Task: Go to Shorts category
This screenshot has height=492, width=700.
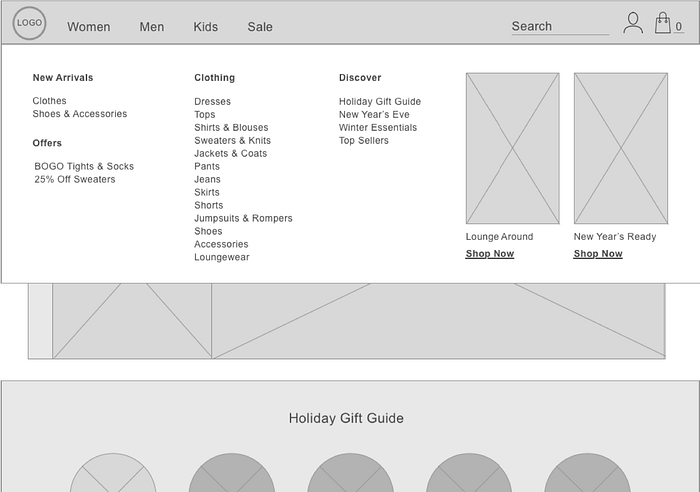Action: pyautogui.click(x=209, y=205)
